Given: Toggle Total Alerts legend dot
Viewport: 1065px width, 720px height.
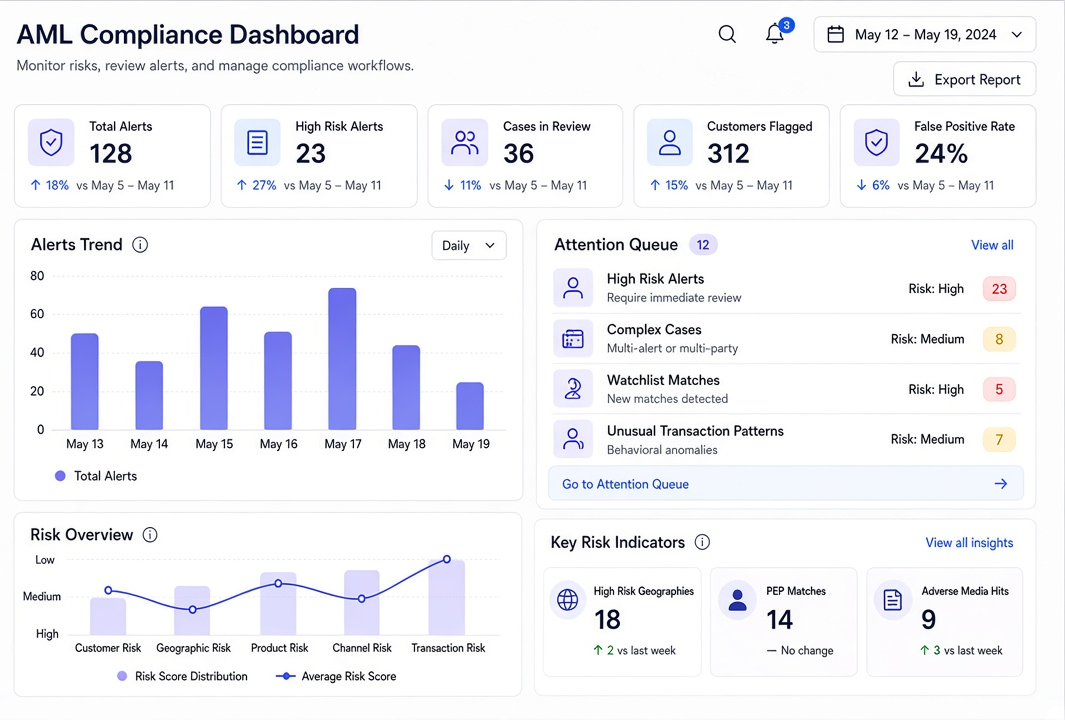Looking at the screenshot, I should pos(60,476).
